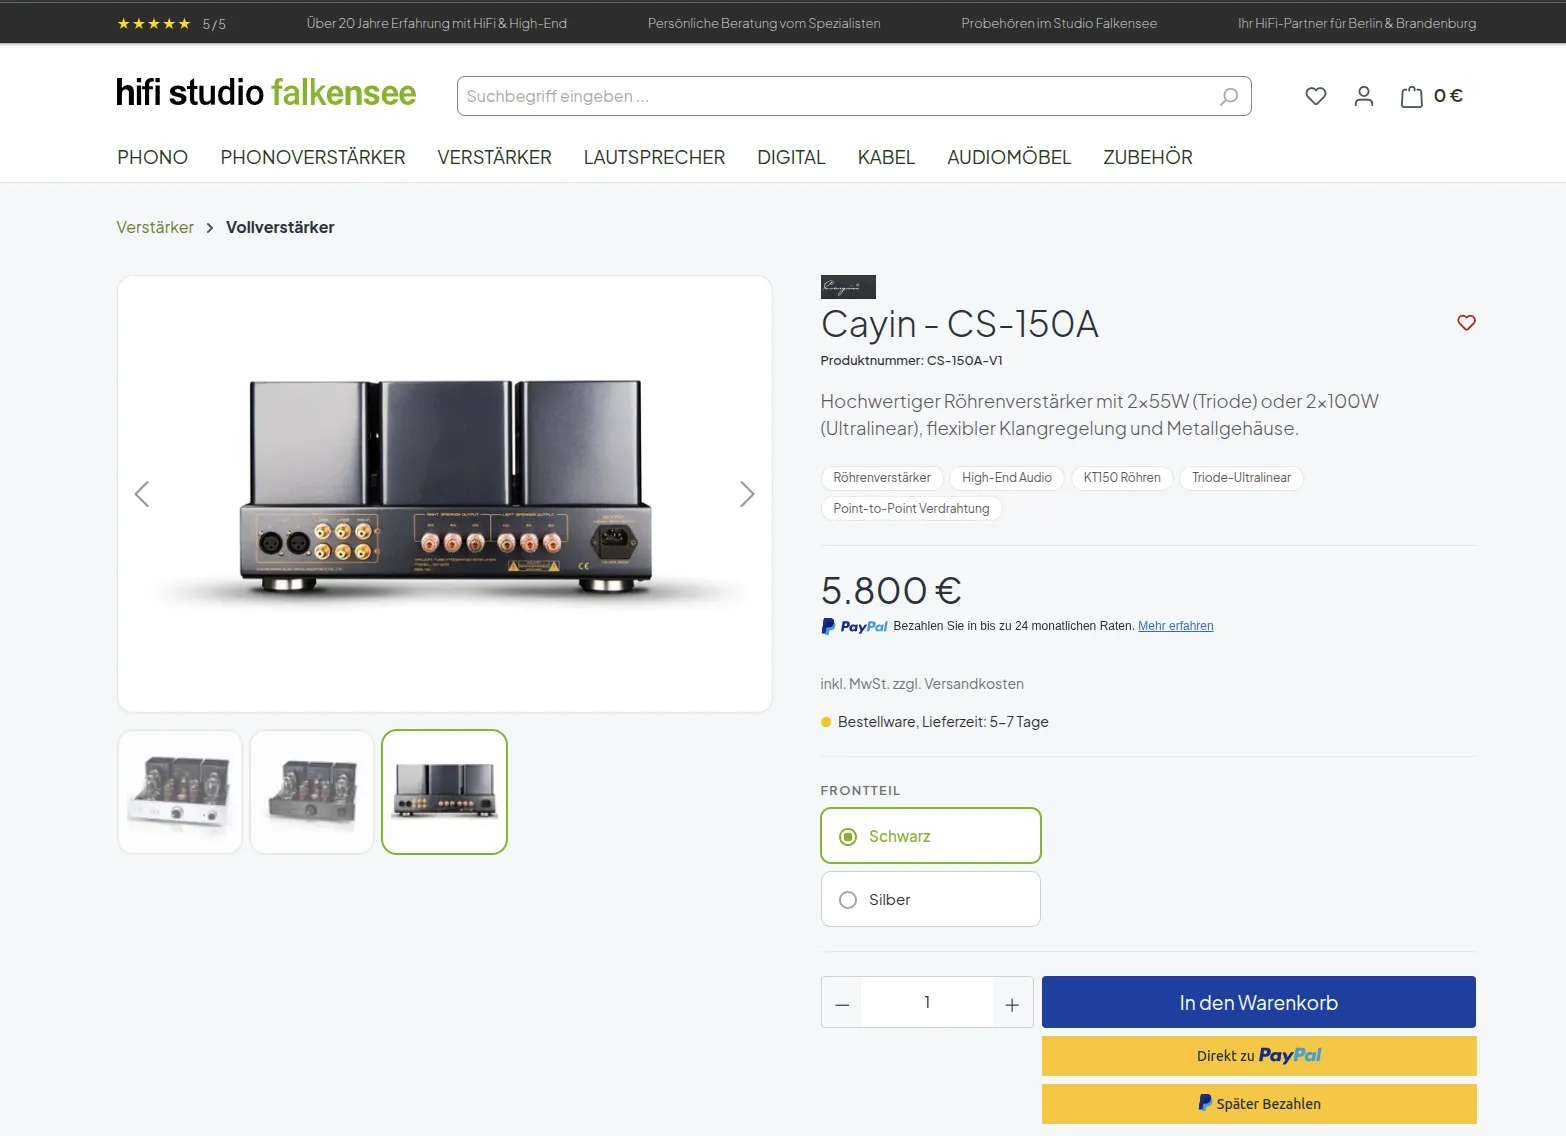Viewport: 1566px width, 1136px height.
Task: Click the Triode-Ultralinear tag
Action: click(x=1241, y=478)
